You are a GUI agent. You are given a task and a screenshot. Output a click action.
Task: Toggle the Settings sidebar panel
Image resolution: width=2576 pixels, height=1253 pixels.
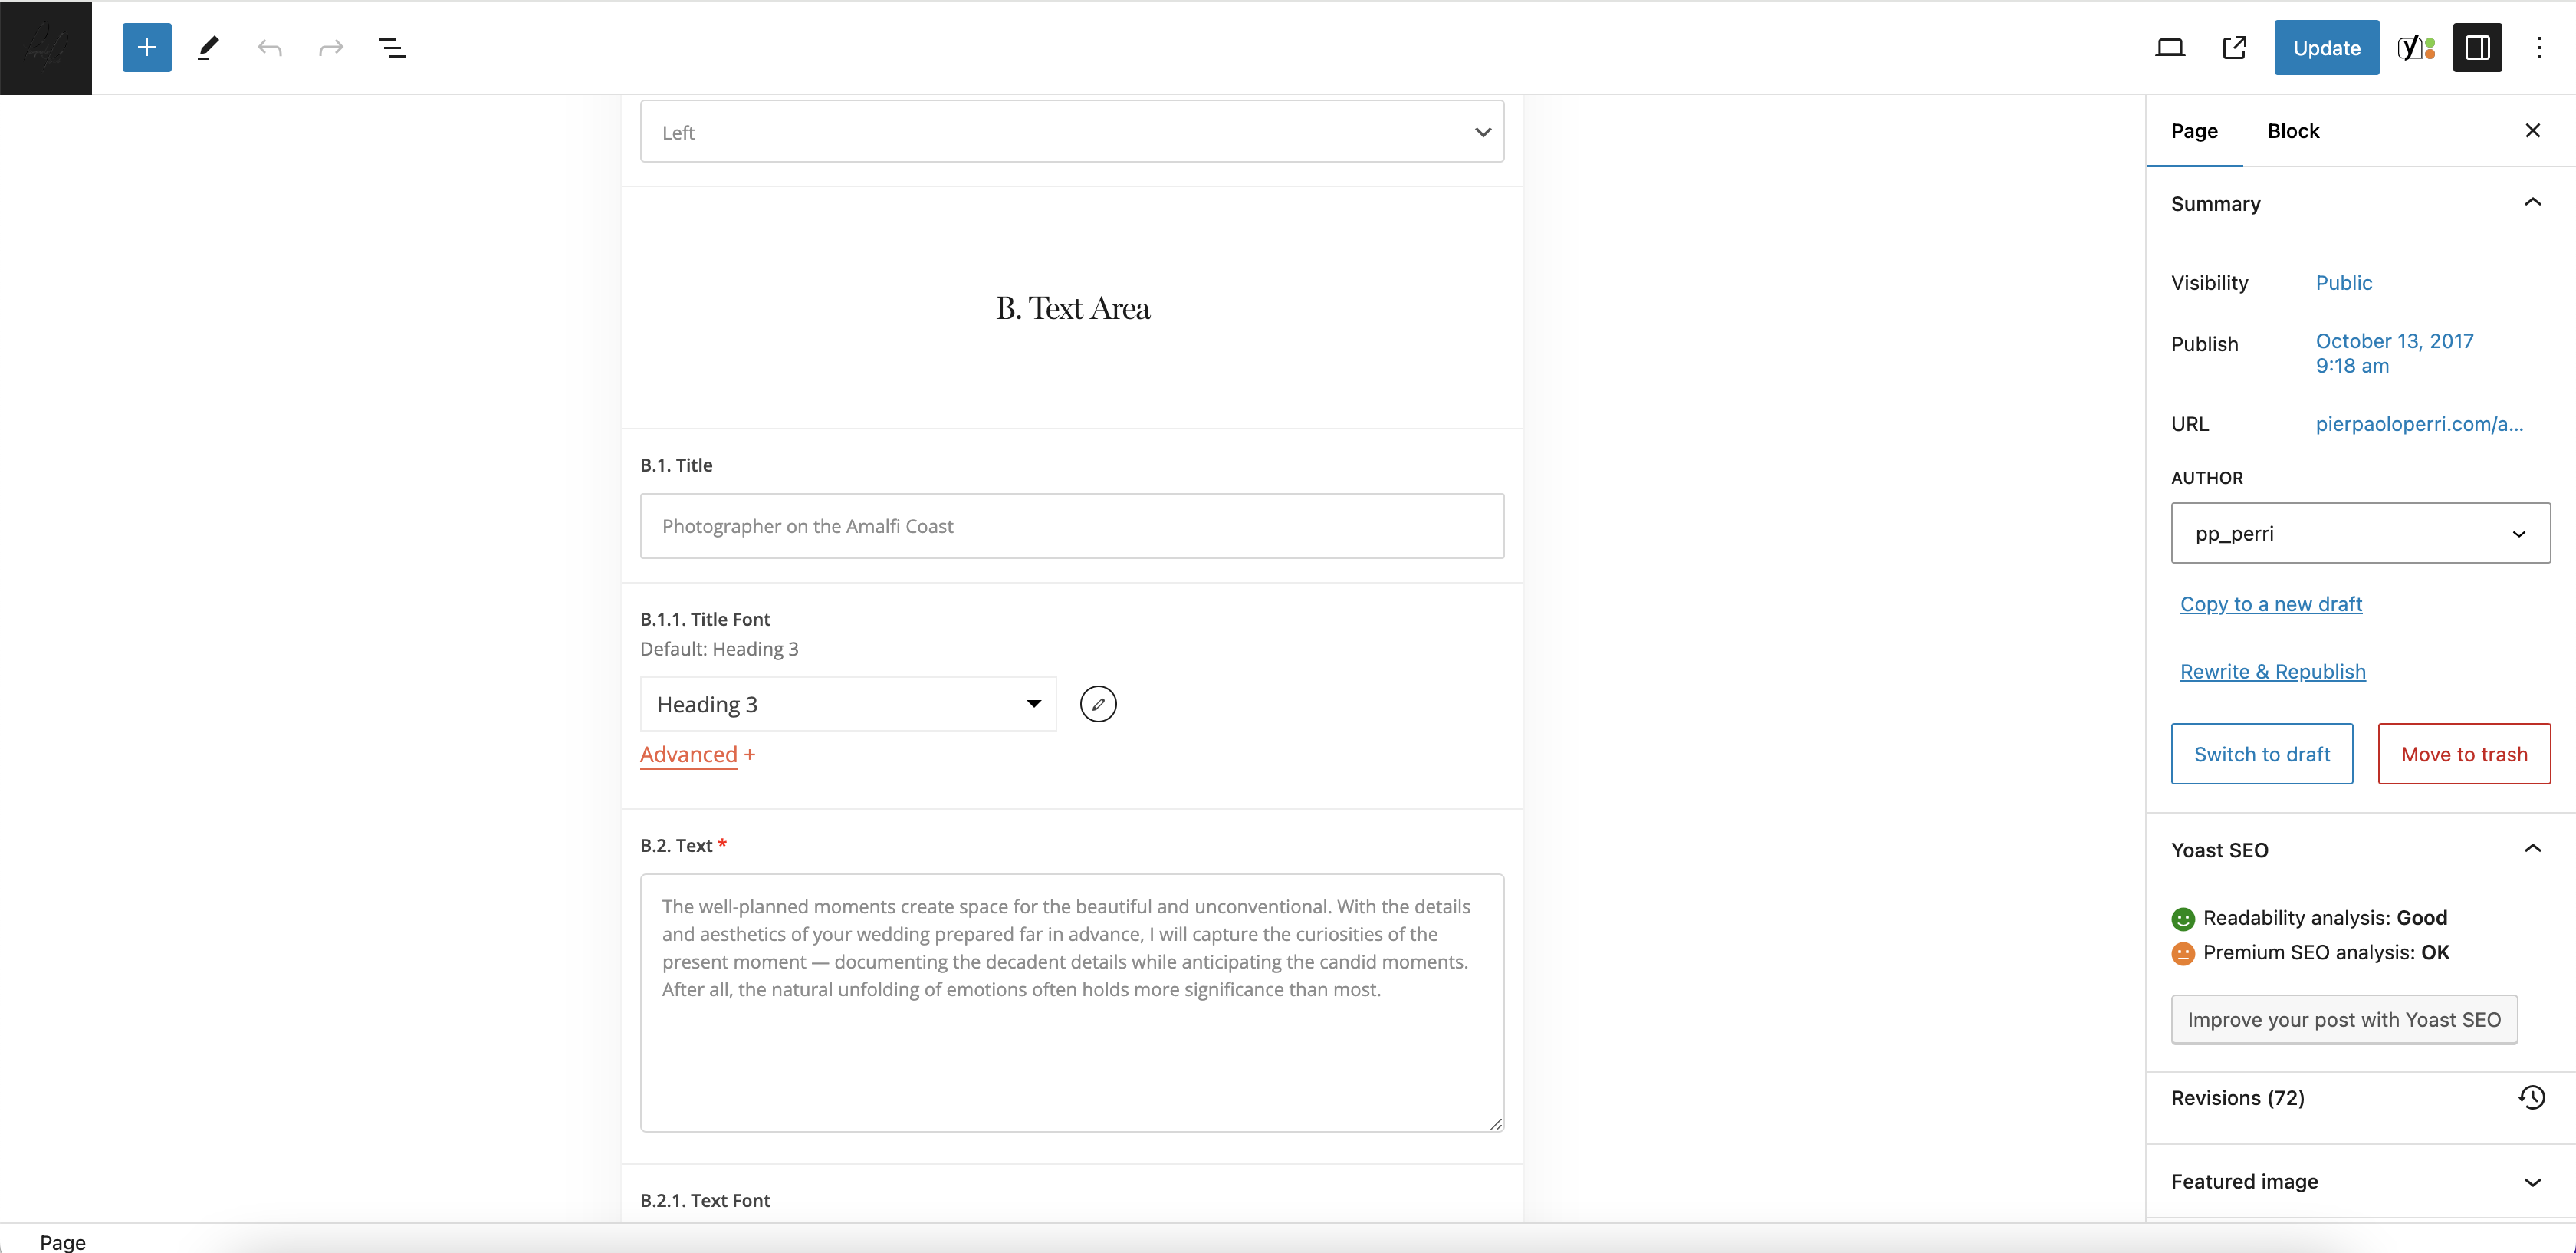coord(2478,47)
